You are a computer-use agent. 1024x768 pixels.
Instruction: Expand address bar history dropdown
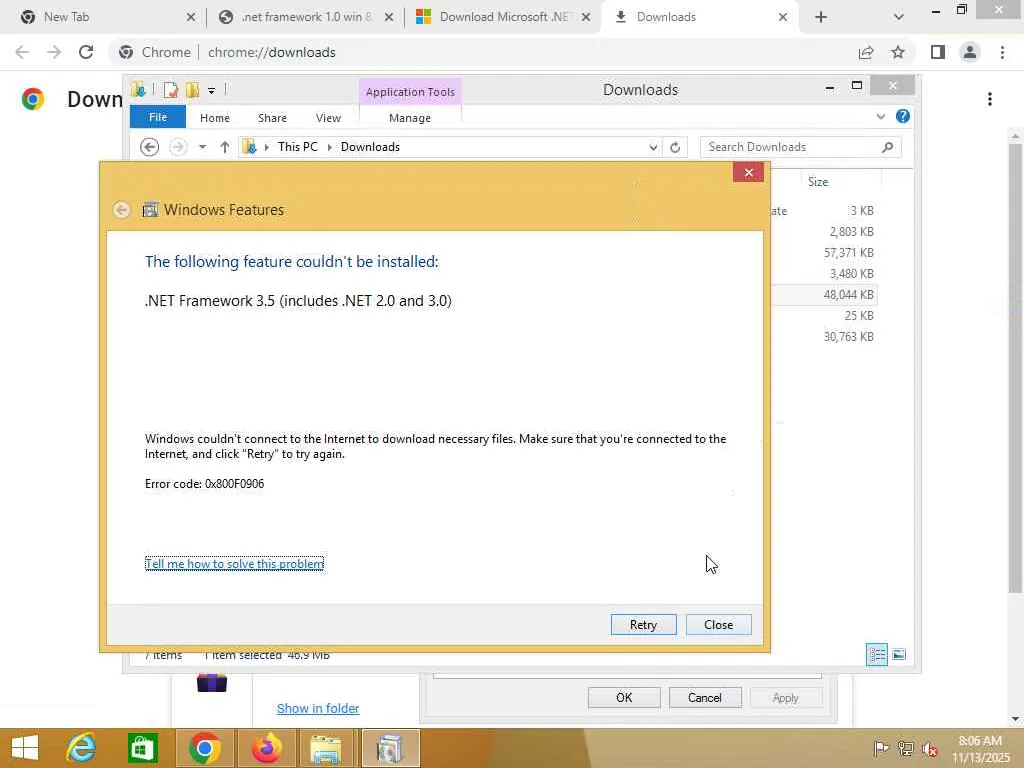tap(653, 147)
